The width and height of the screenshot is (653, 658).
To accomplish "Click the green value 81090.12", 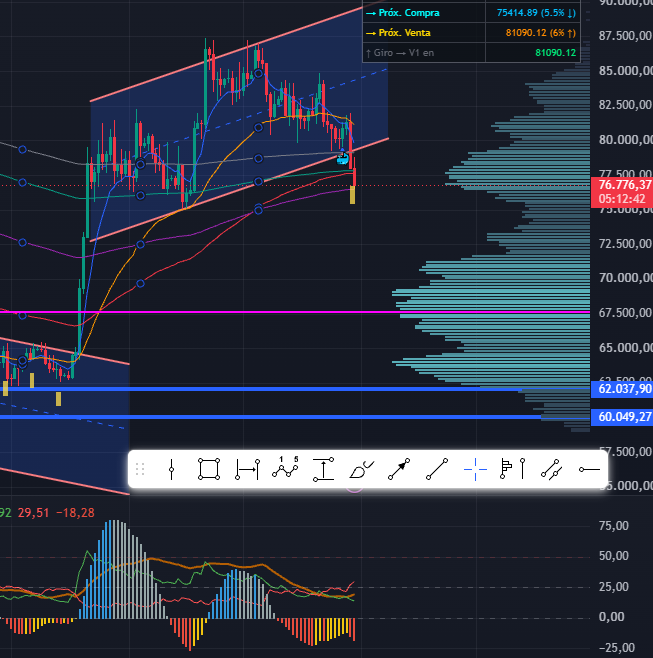I will (x=555, y=53).
